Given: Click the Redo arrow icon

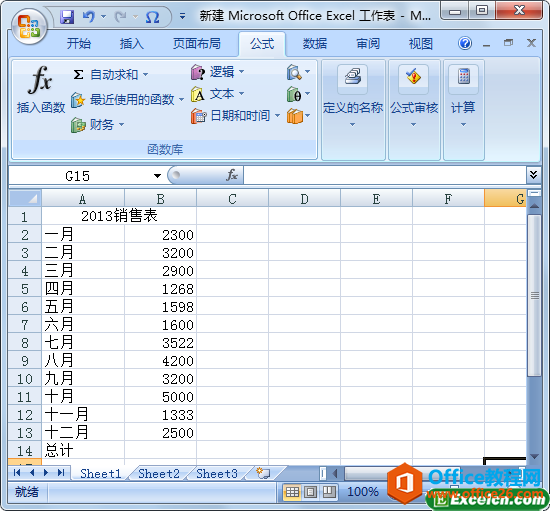Looking at the screenshot, I should [121, 16].
